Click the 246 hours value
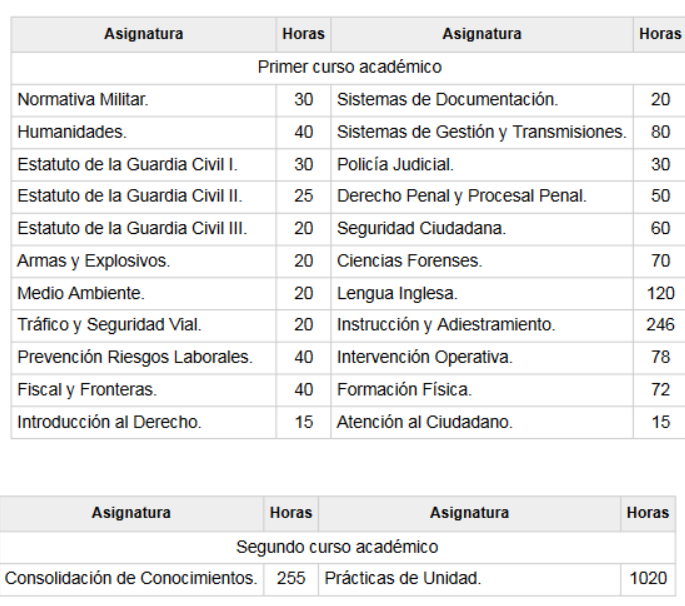 coord(660,325)
